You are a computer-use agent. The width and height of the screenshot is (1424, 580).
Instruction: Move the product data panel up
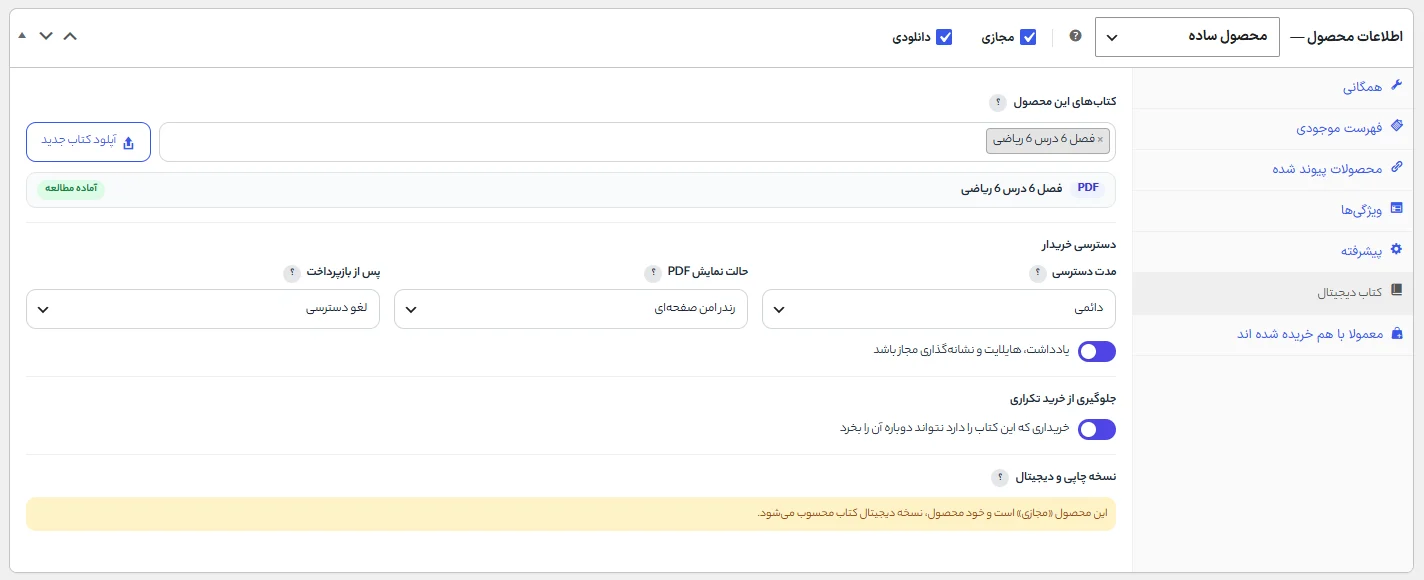(x=70, y=36)
